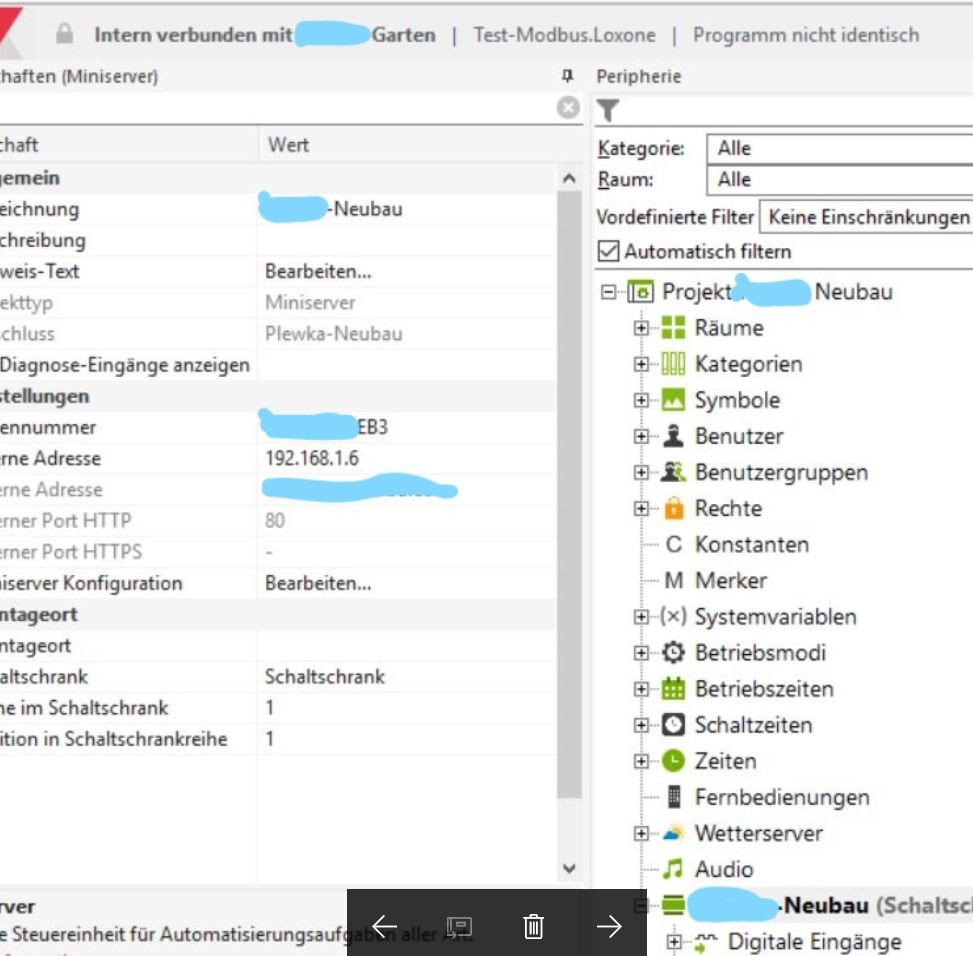Pin the properties panel with the pin icon
The height and width of the screenshot is (956, 973).
point(567,76)
